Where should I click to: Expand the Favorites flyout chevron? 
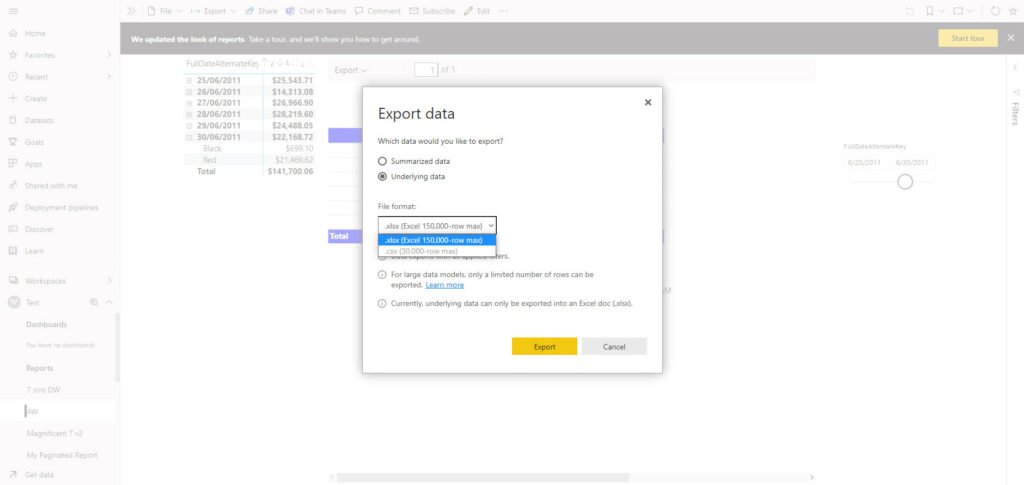(x=109, y=55)
